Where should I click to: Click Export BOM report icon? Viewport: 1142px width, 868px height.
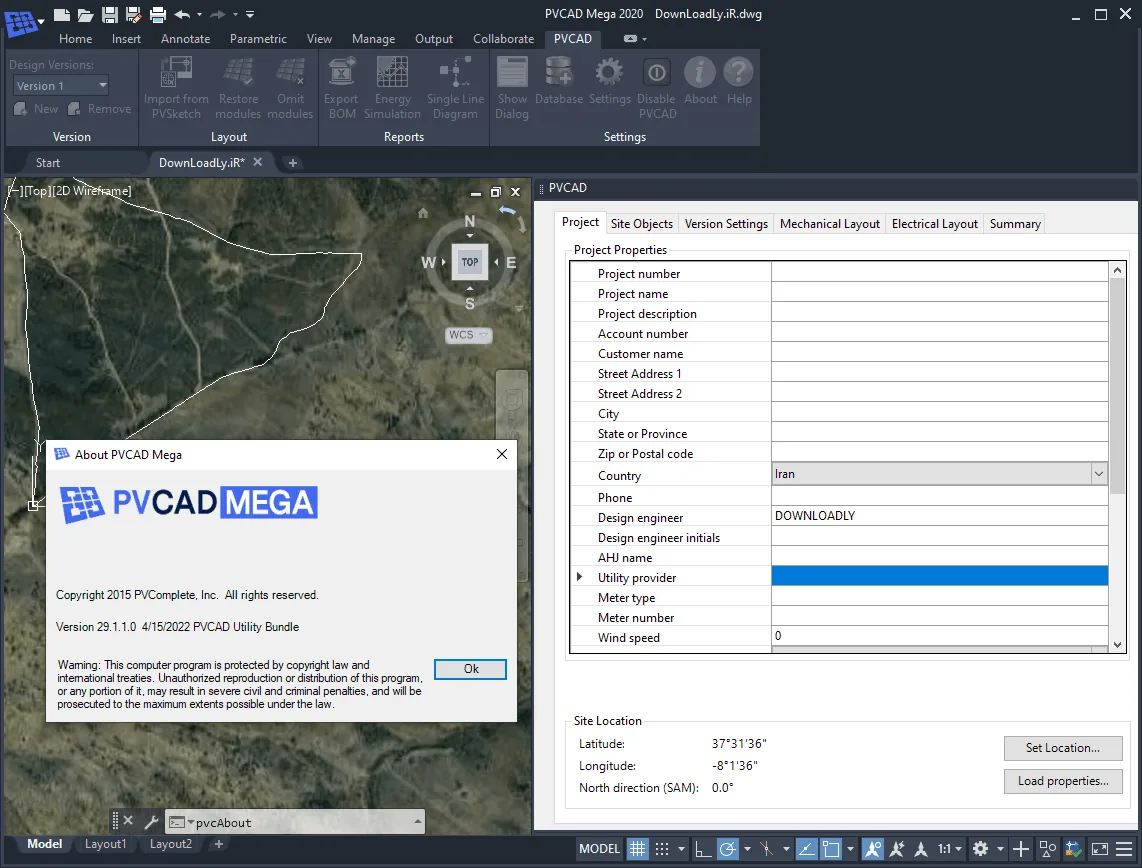(x=342, y=88)
